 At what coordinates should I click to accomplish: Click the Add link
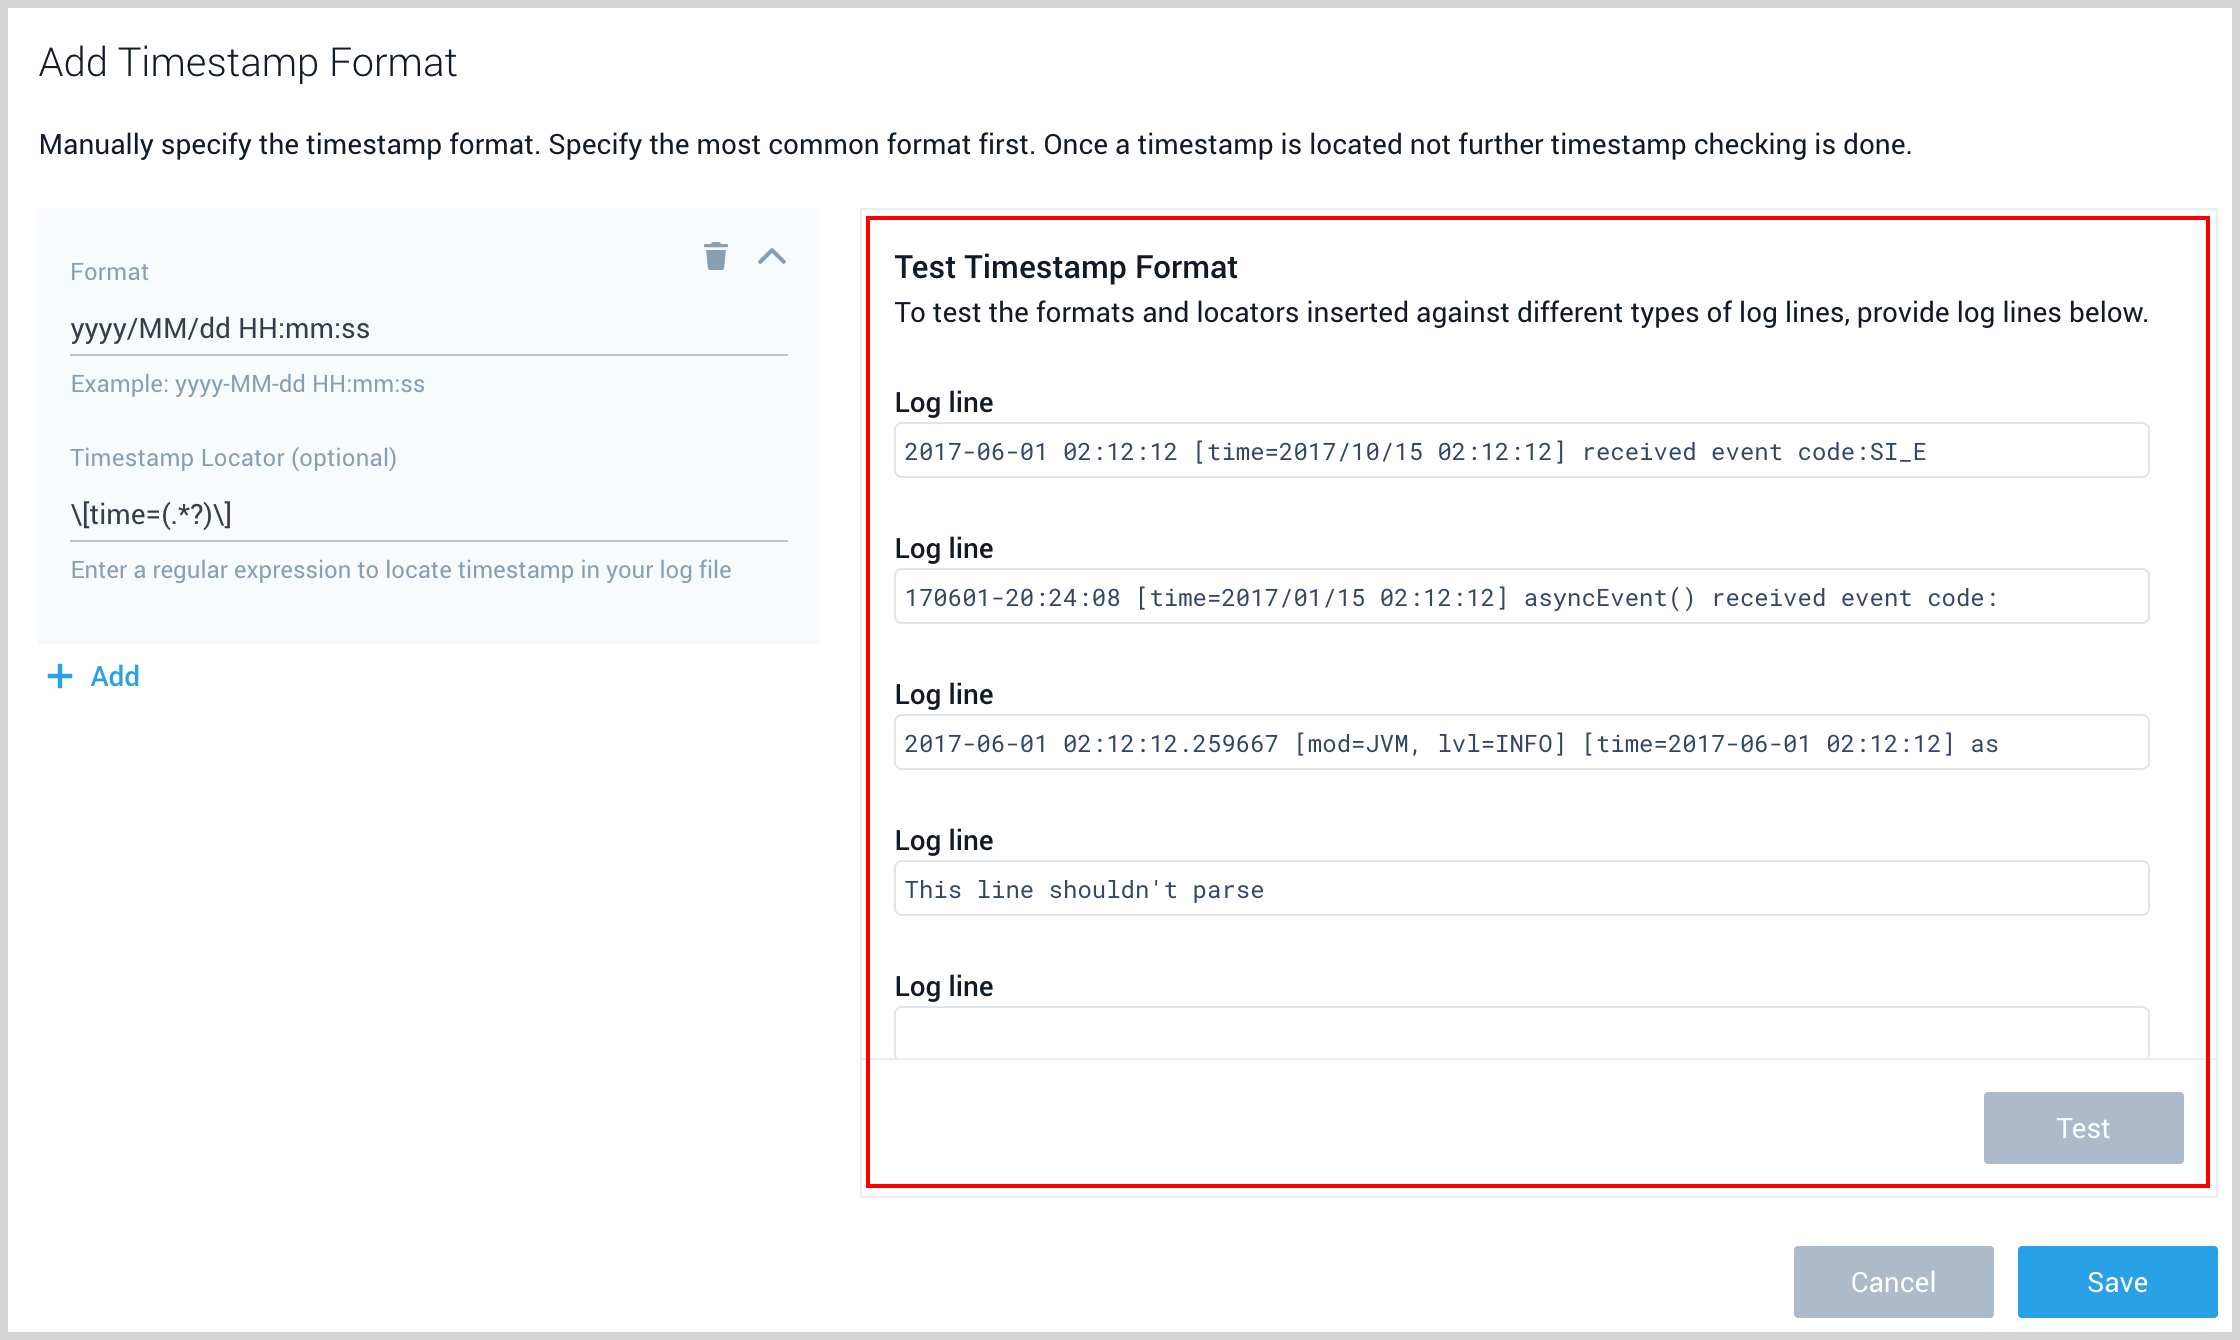115,676
